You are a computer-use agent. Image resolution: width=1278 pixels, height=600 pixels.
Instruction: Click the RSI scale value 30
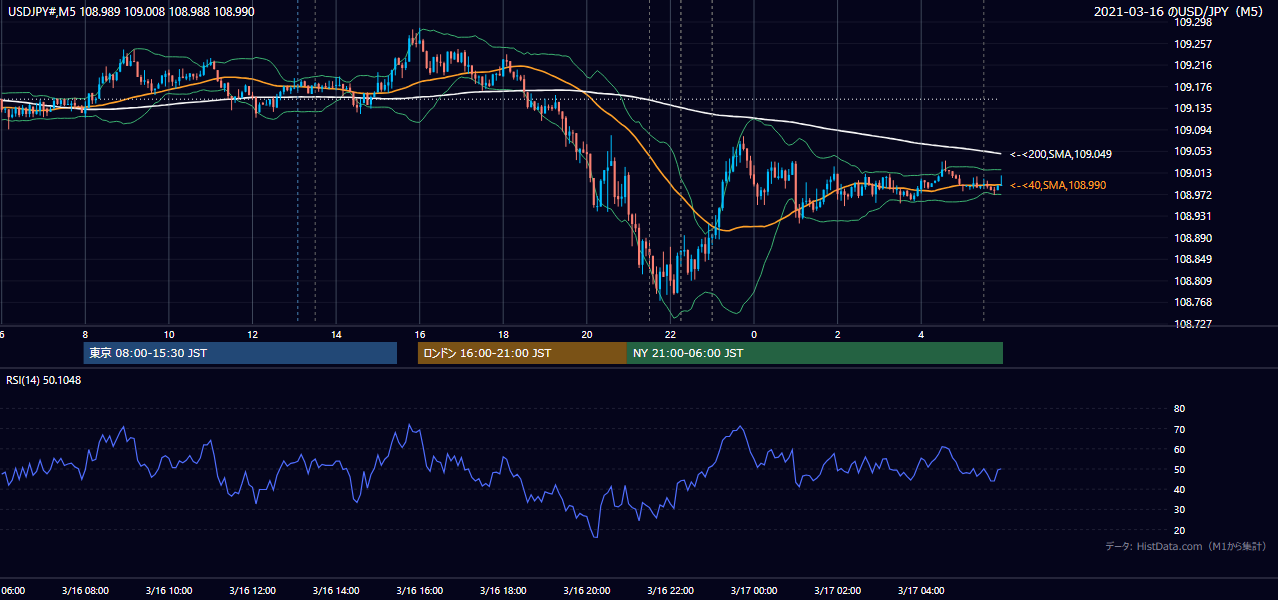(x=1179, y=510)
